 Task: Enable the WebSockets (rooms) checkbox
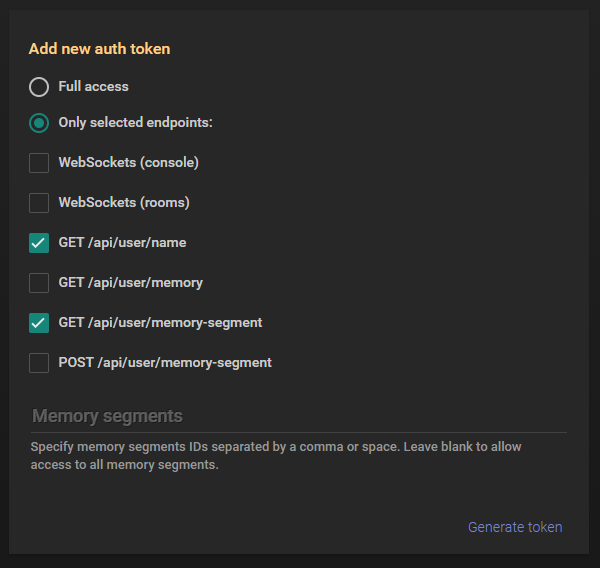coord(39,203)
